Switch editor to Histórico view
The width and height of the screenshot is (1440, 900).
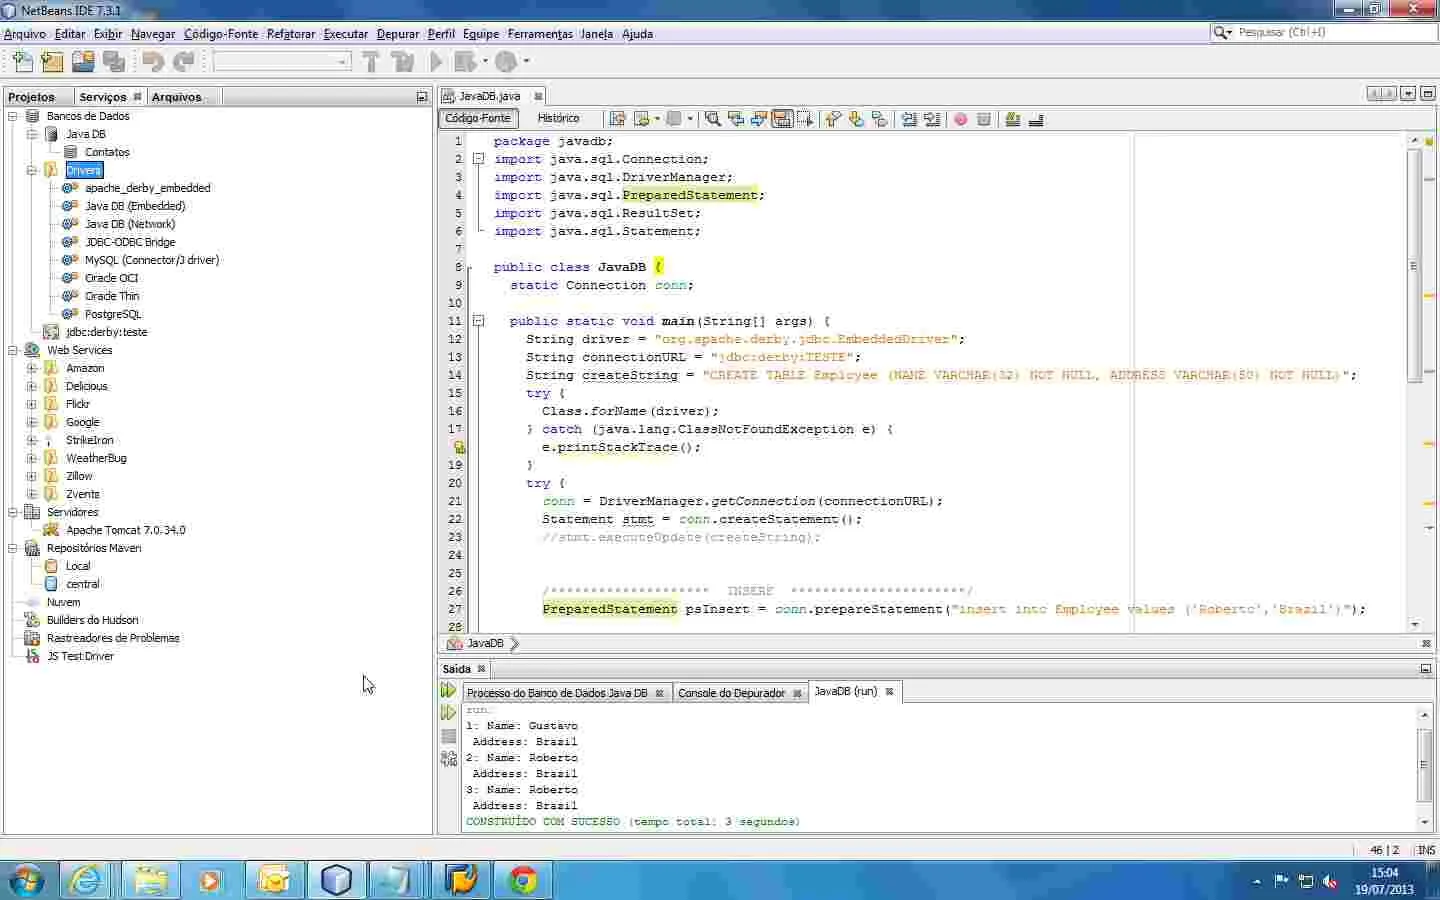pyautogui.click(x=558, y=118)
